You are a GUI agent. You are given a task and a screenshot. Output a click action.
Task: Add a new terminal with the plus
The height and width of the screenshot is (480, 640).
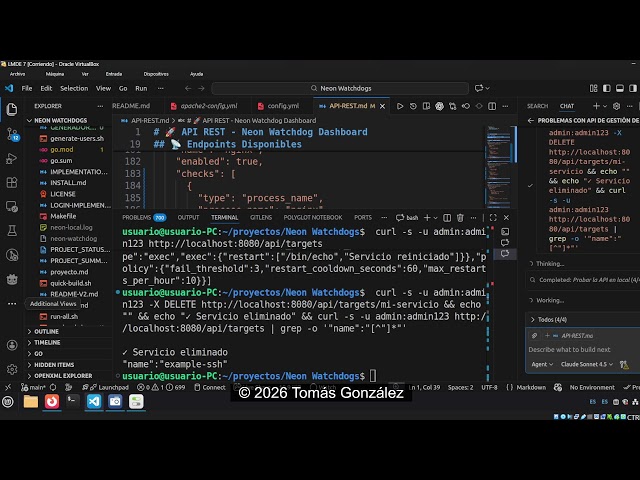[x=427, y=218]
